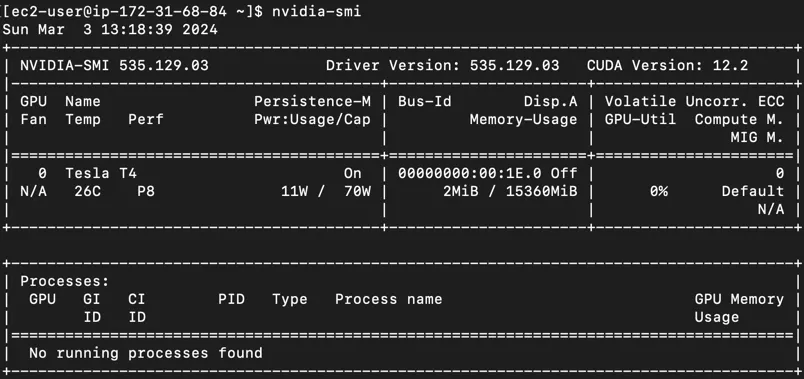Click the nvidia-smi command text
Viewport: 804px width, 379px height.
click(x=316, y=11)
